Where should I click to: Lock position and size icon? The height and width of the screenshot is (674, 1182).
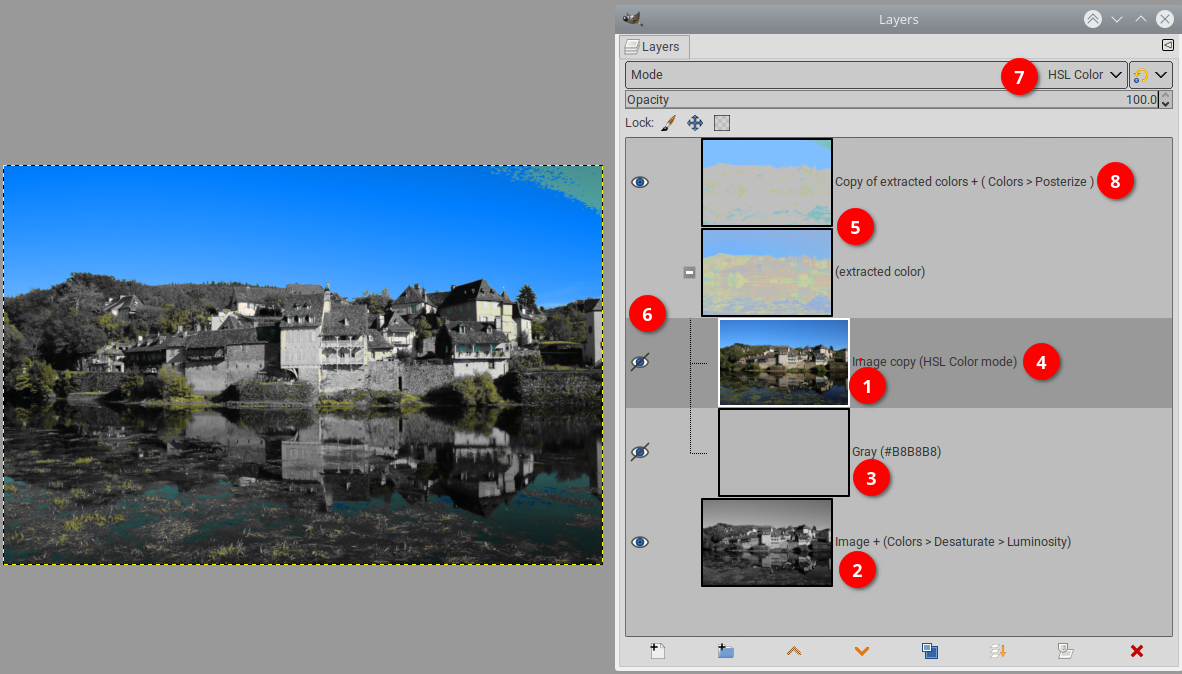point(695,123)
